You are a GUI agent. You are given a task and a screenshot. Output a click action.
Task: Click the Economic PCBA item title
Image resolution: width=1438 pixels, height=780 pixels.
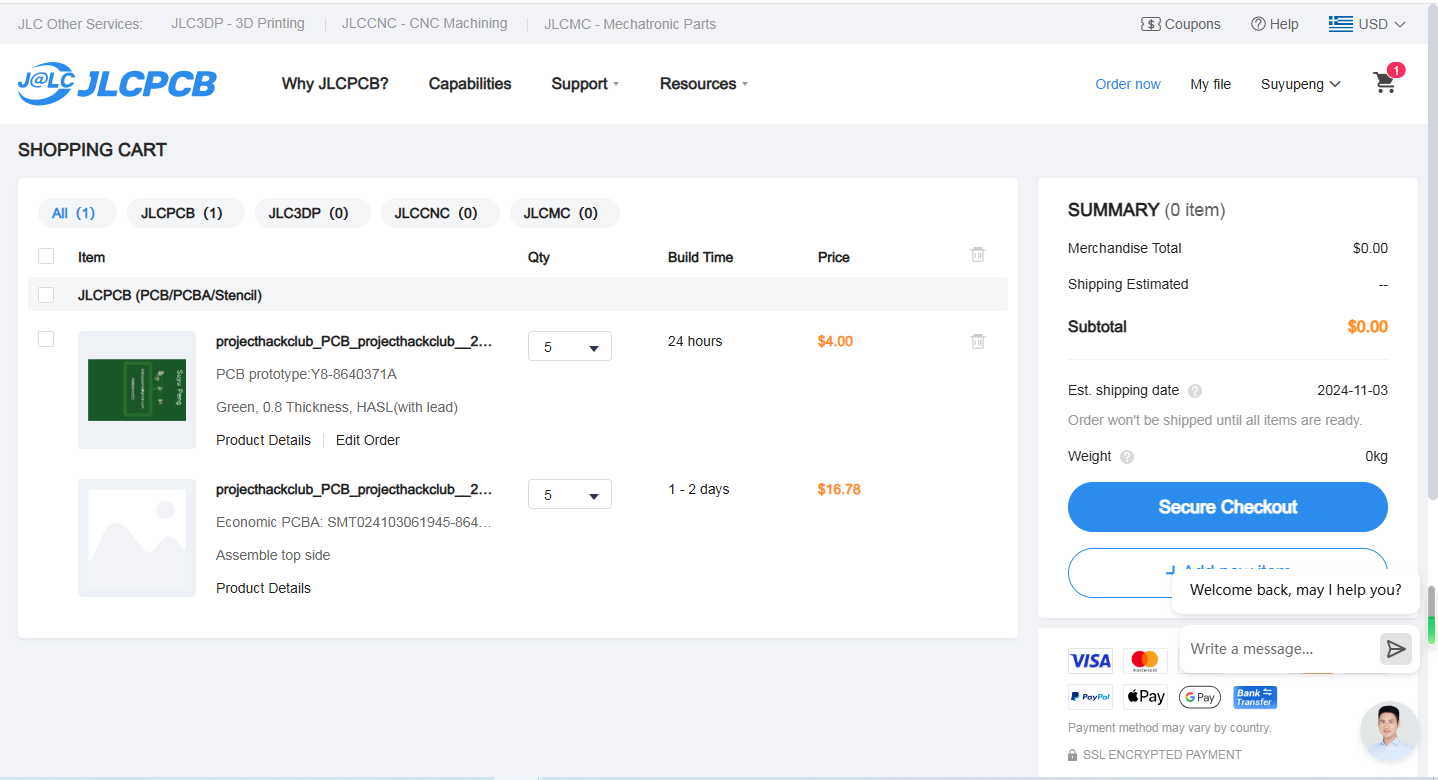354,489
